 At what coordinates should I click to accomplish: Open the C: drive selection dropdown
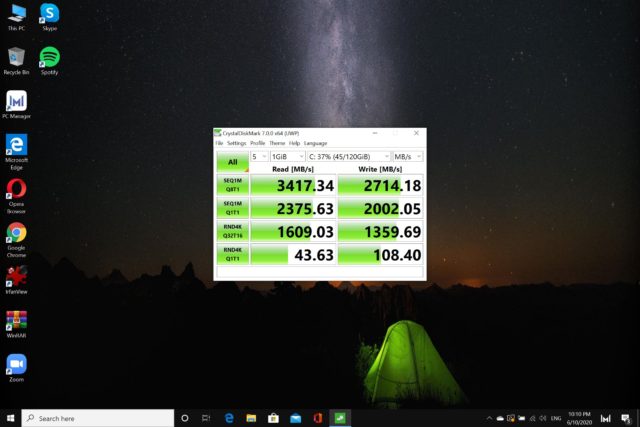tap(349, 156)
